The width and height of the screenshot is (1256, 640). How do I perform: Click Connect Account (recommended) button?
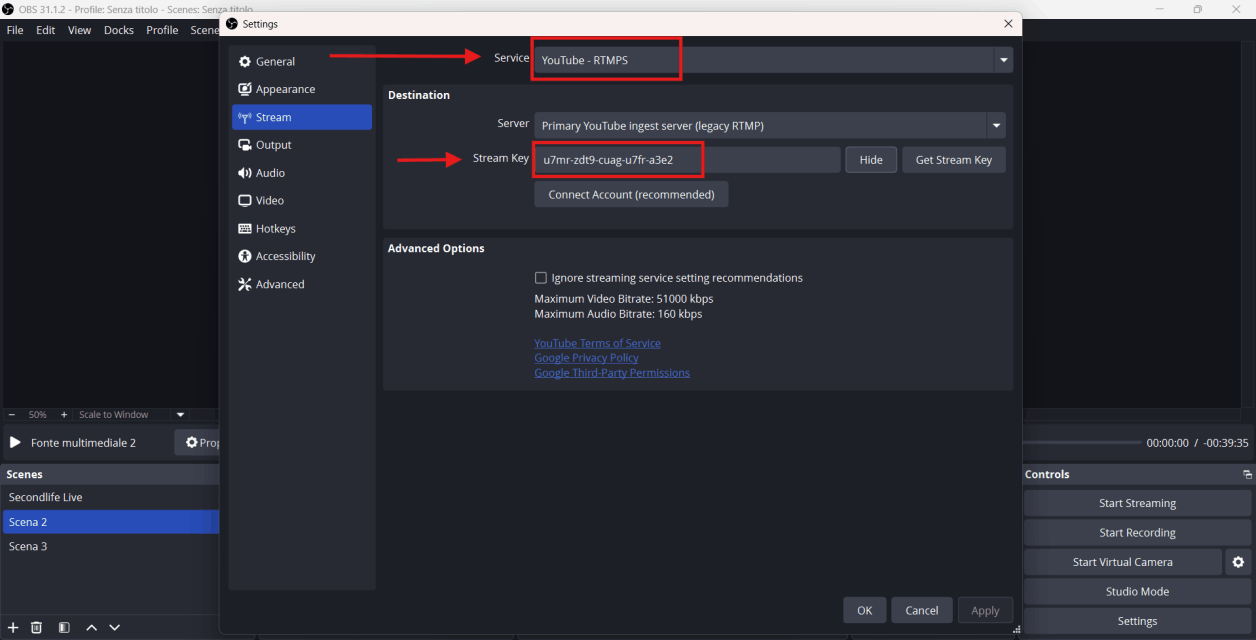pos(631,194)
